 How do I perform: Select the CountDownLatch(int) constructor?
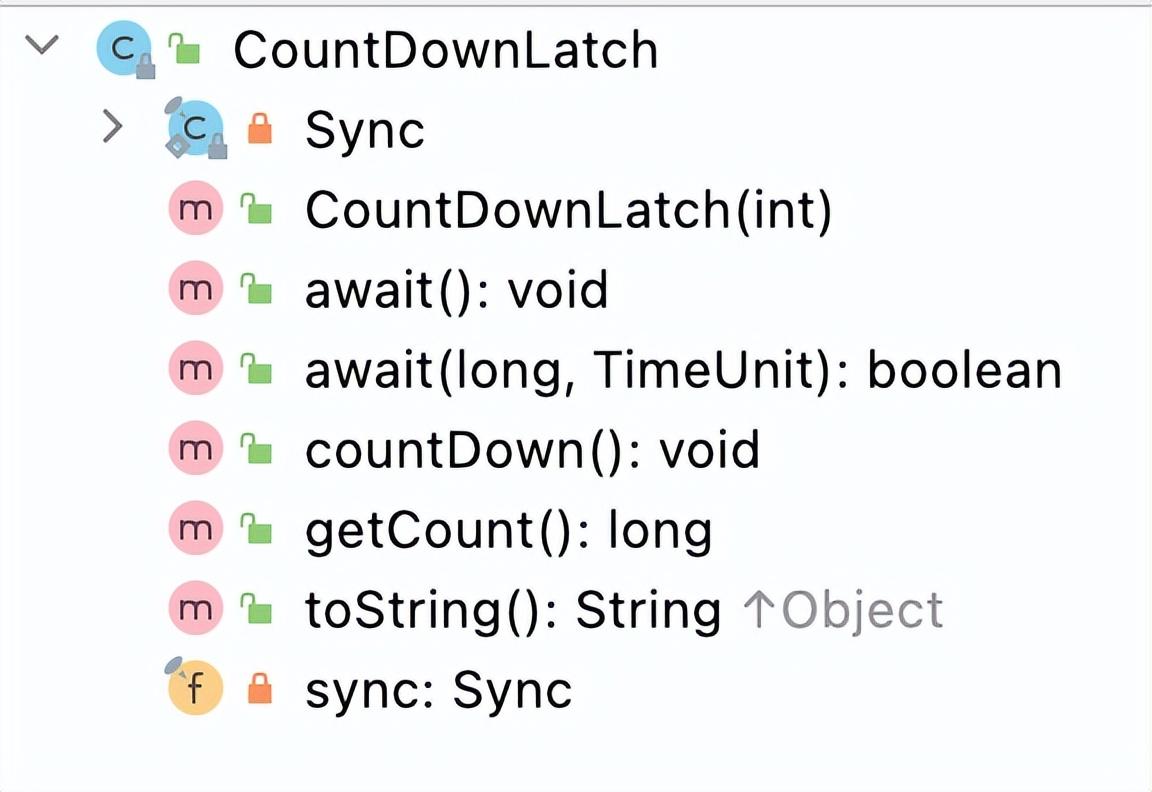(567, 211)
